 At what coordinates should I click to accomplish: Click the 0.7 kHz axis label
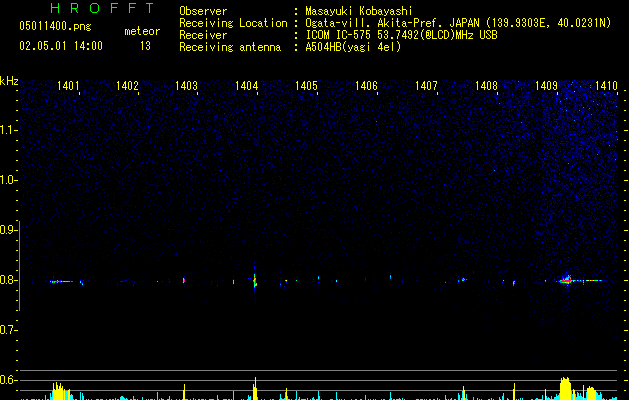tap(8, 330)
